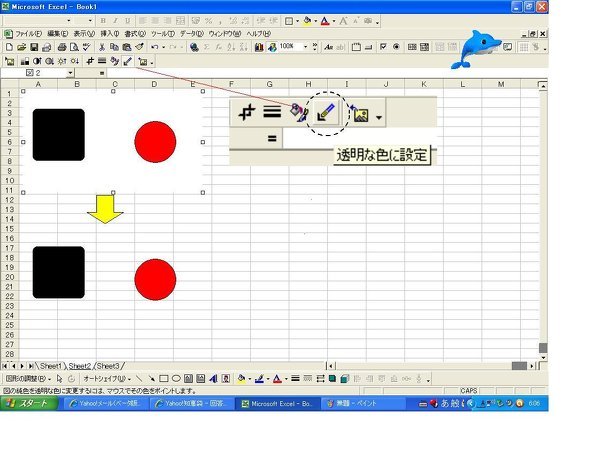Expand the Picture toolbar options arrow
Image resolution: width=600 pixels, height=450 pixels.
[x=152, y=62]
